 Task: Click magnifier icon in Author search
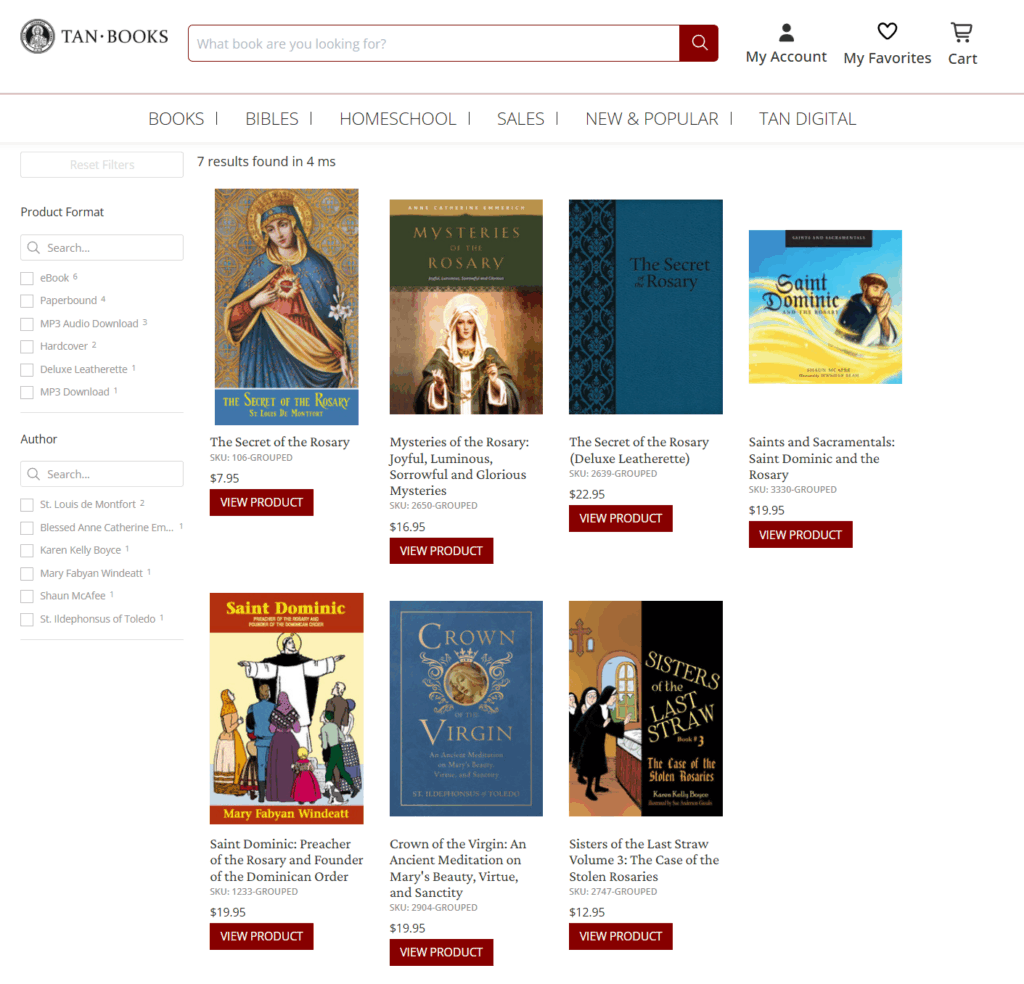tap(33, 474)
